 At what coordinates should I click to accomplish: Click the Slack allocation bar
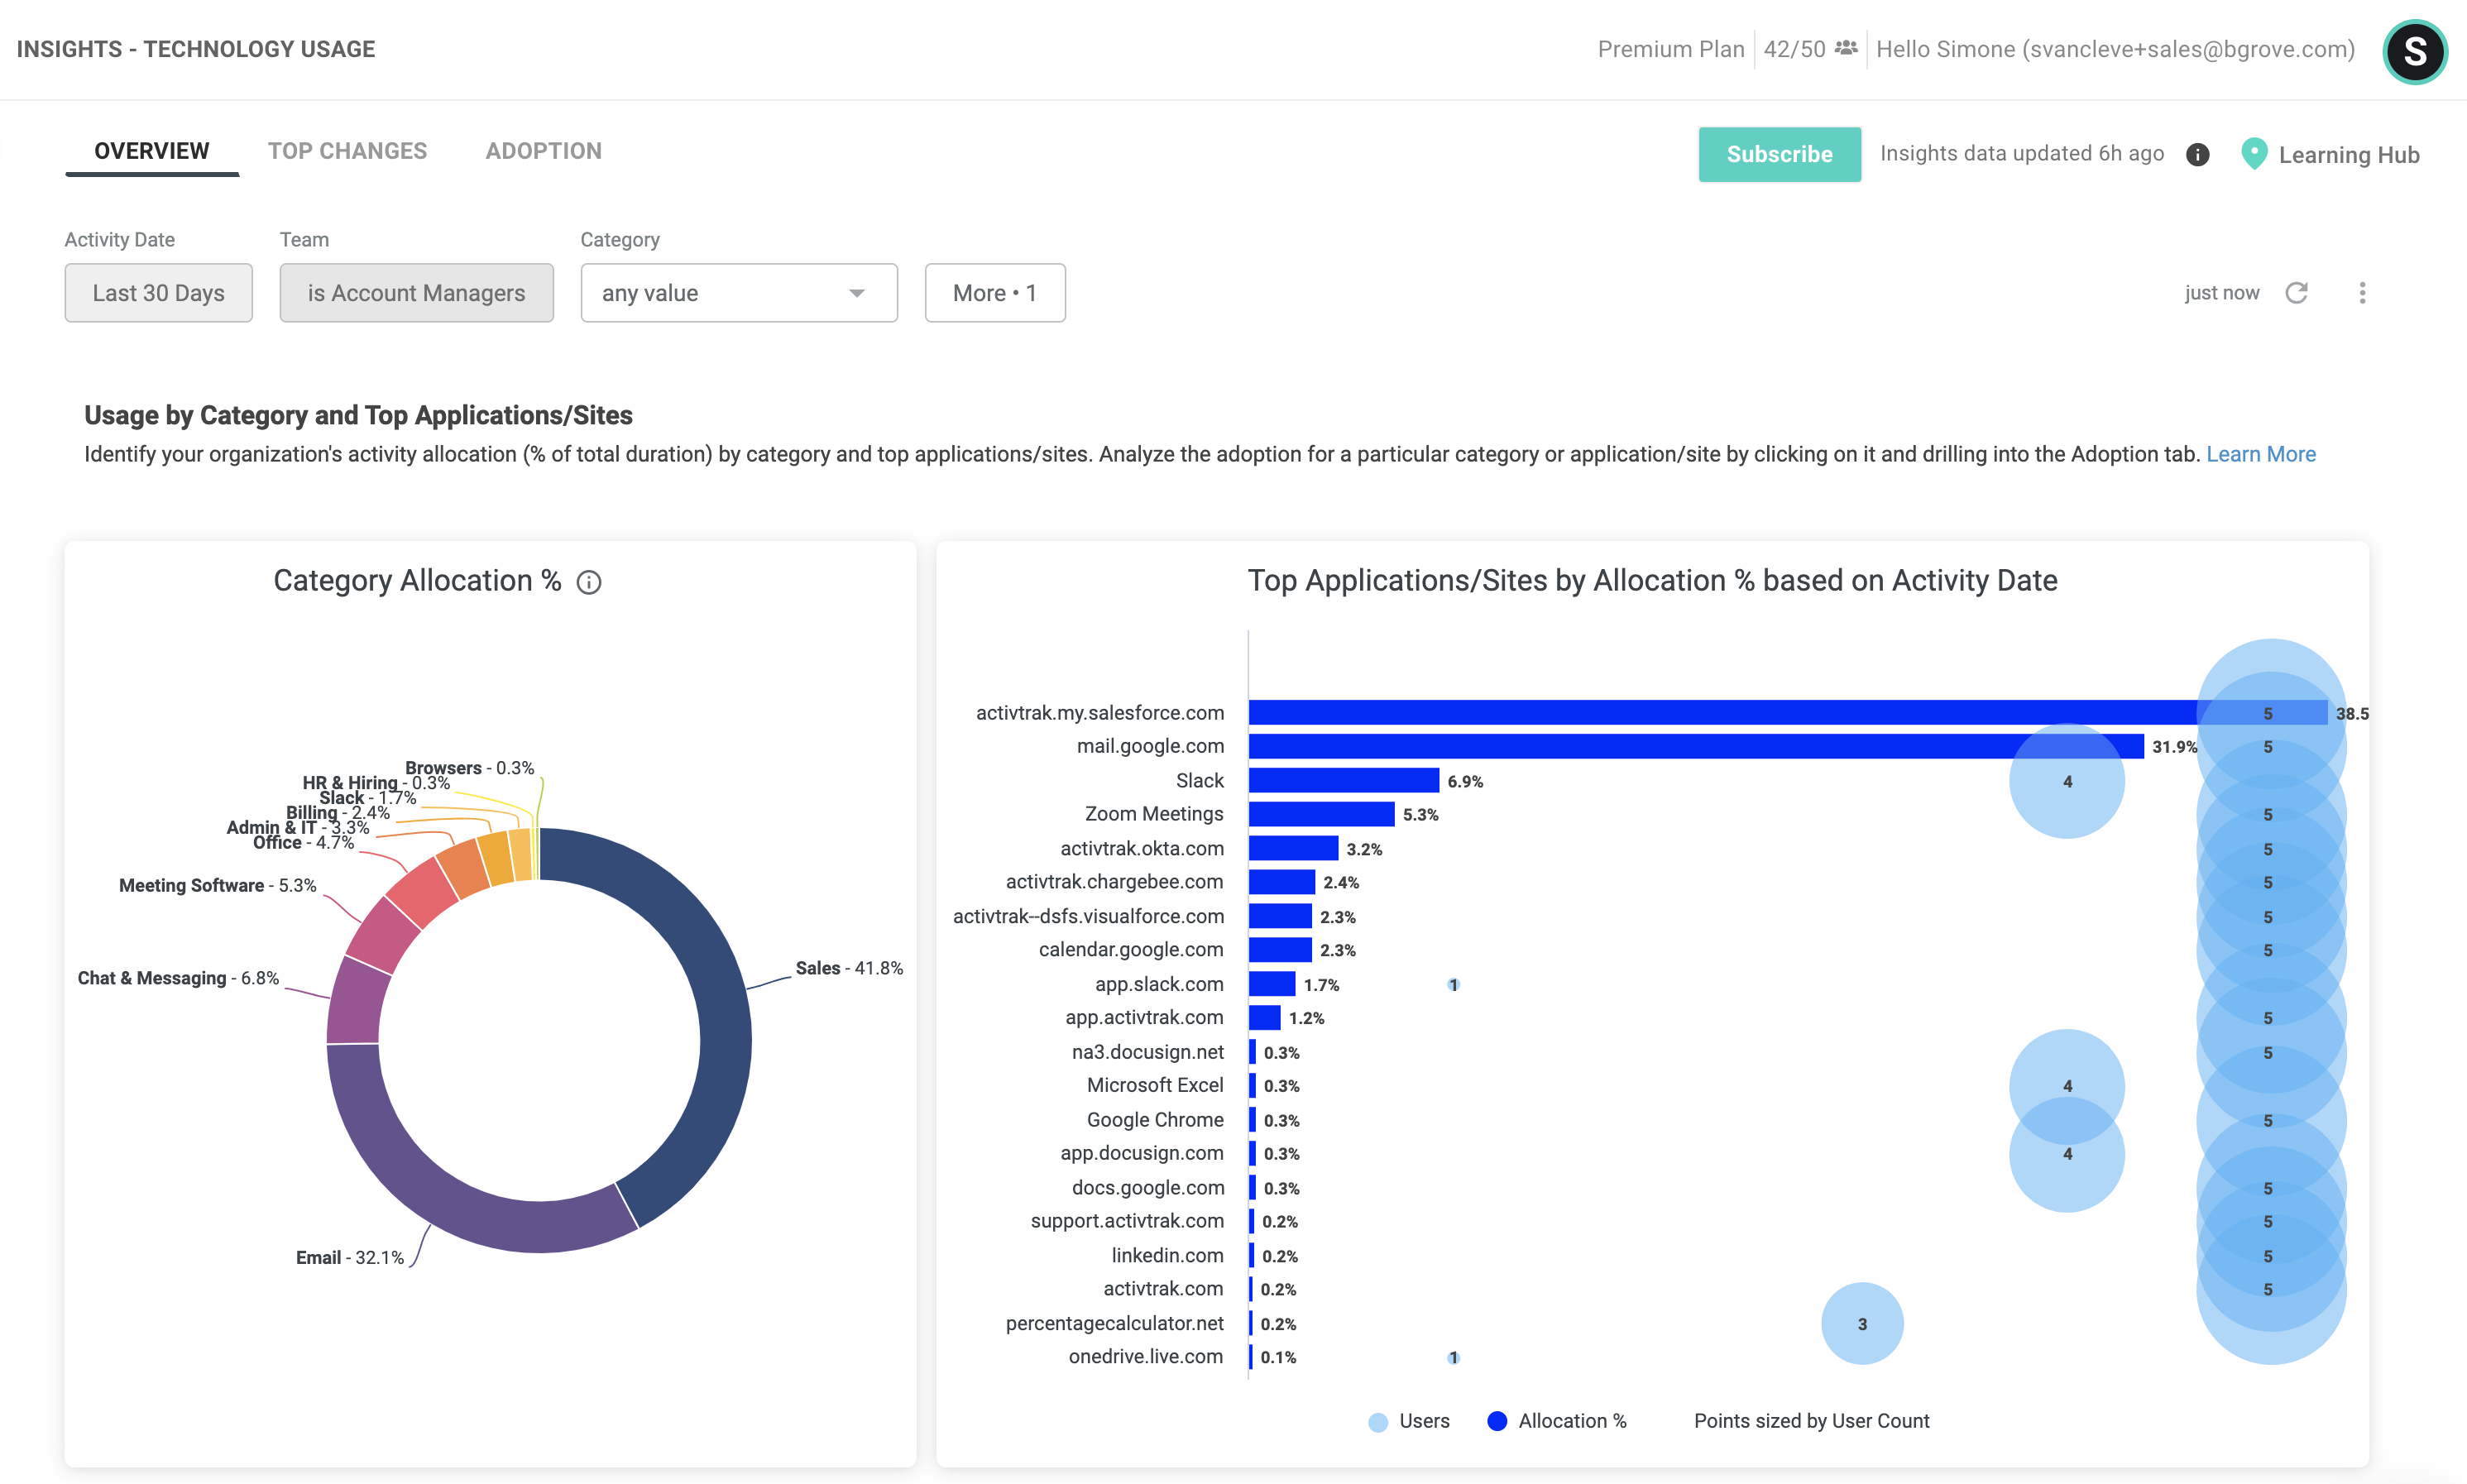(1344, 780)
